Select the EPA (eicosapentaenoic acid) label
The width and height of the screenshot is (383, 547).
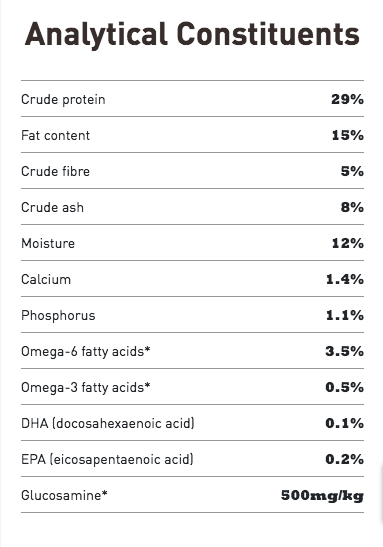107,459
